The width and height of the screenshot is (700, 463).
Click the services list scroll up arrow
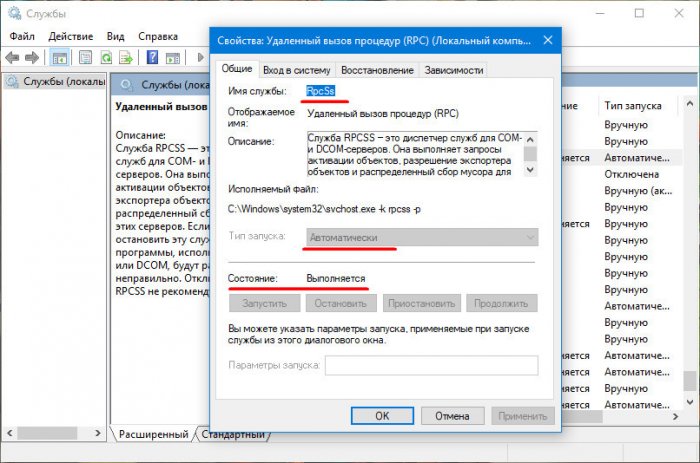[690, 104]
